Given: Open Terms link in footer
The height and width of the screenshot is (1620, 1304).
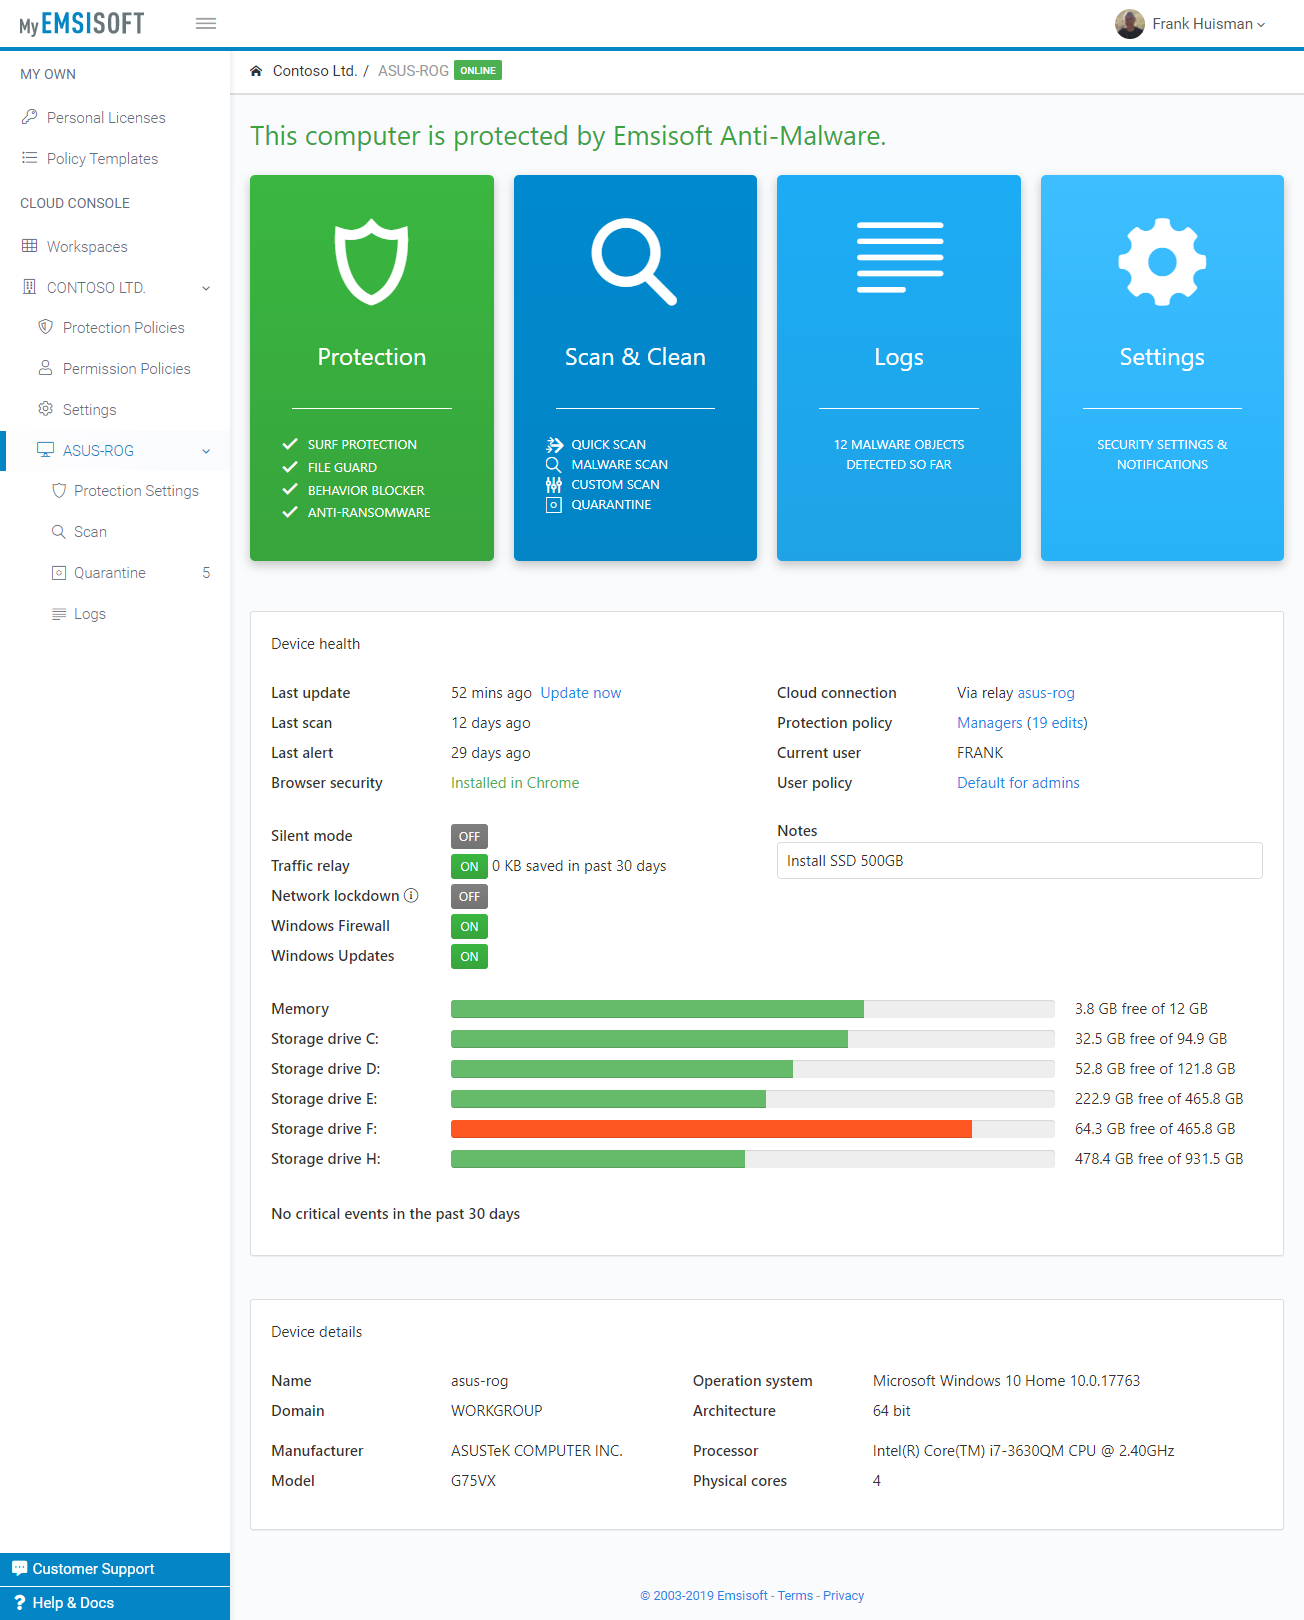Looking at the screenshot, I should [x=795, y=1596].
